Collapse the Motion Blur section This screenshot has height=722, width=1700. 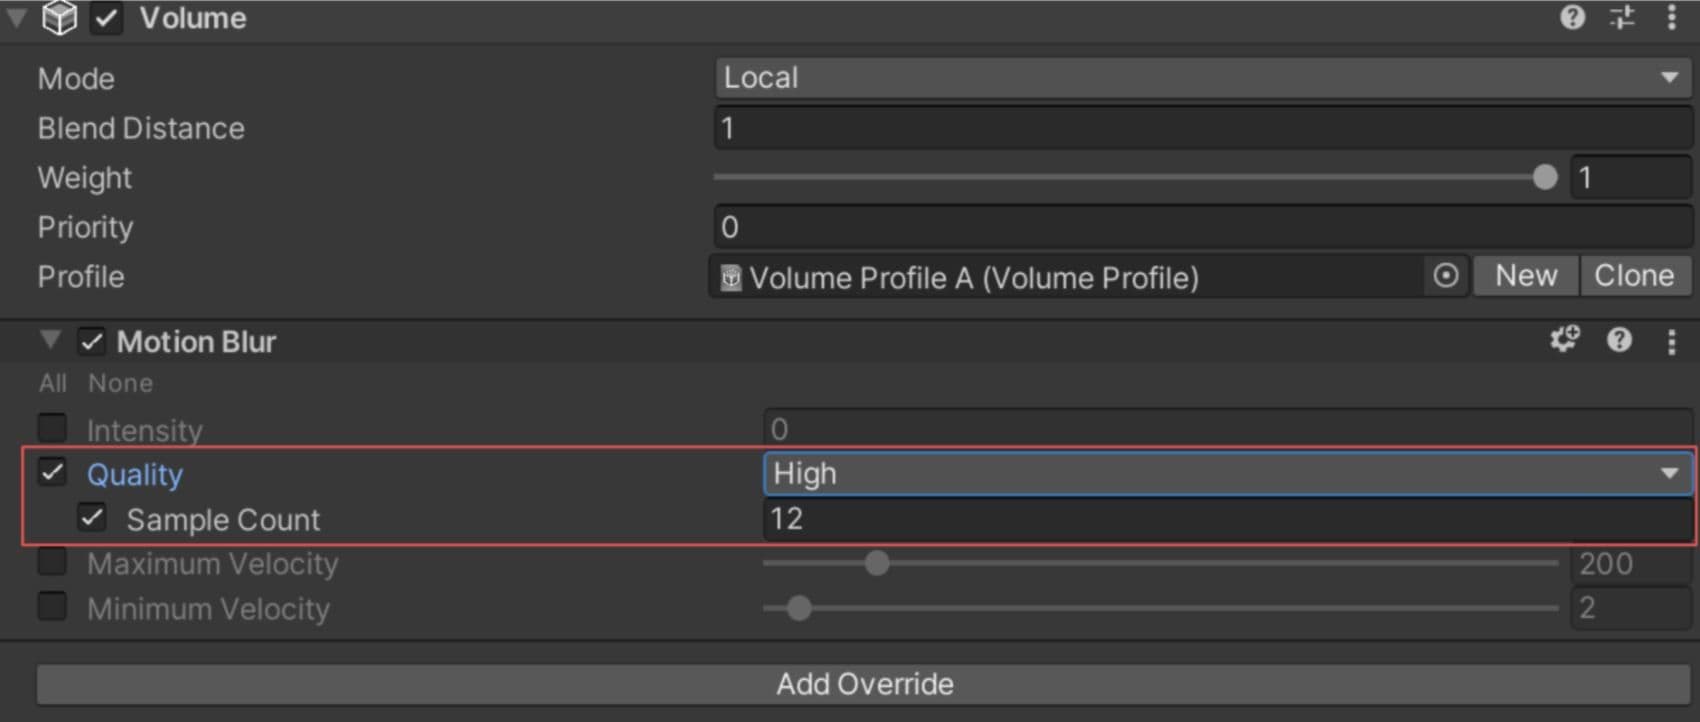50,340
